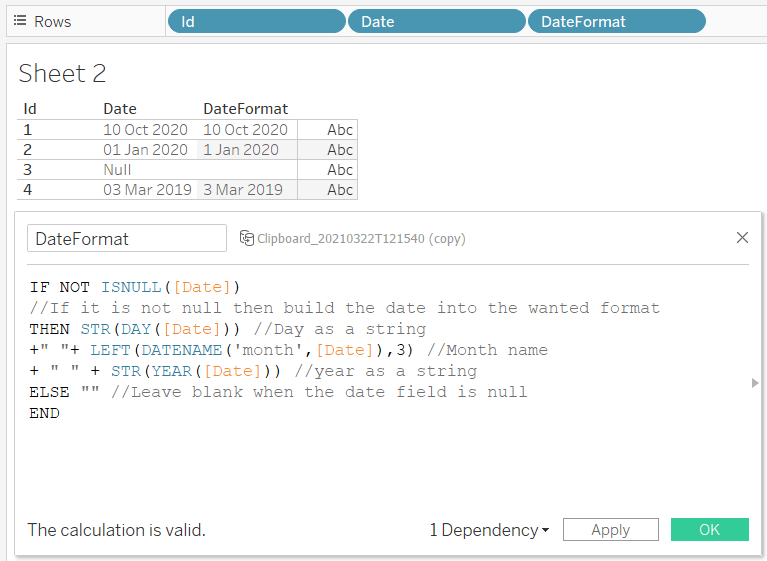The width and height of the screenshot is (767, 561).
Task: Click 'The calculation is valid.' status text
Action: (x=116, y=530)
